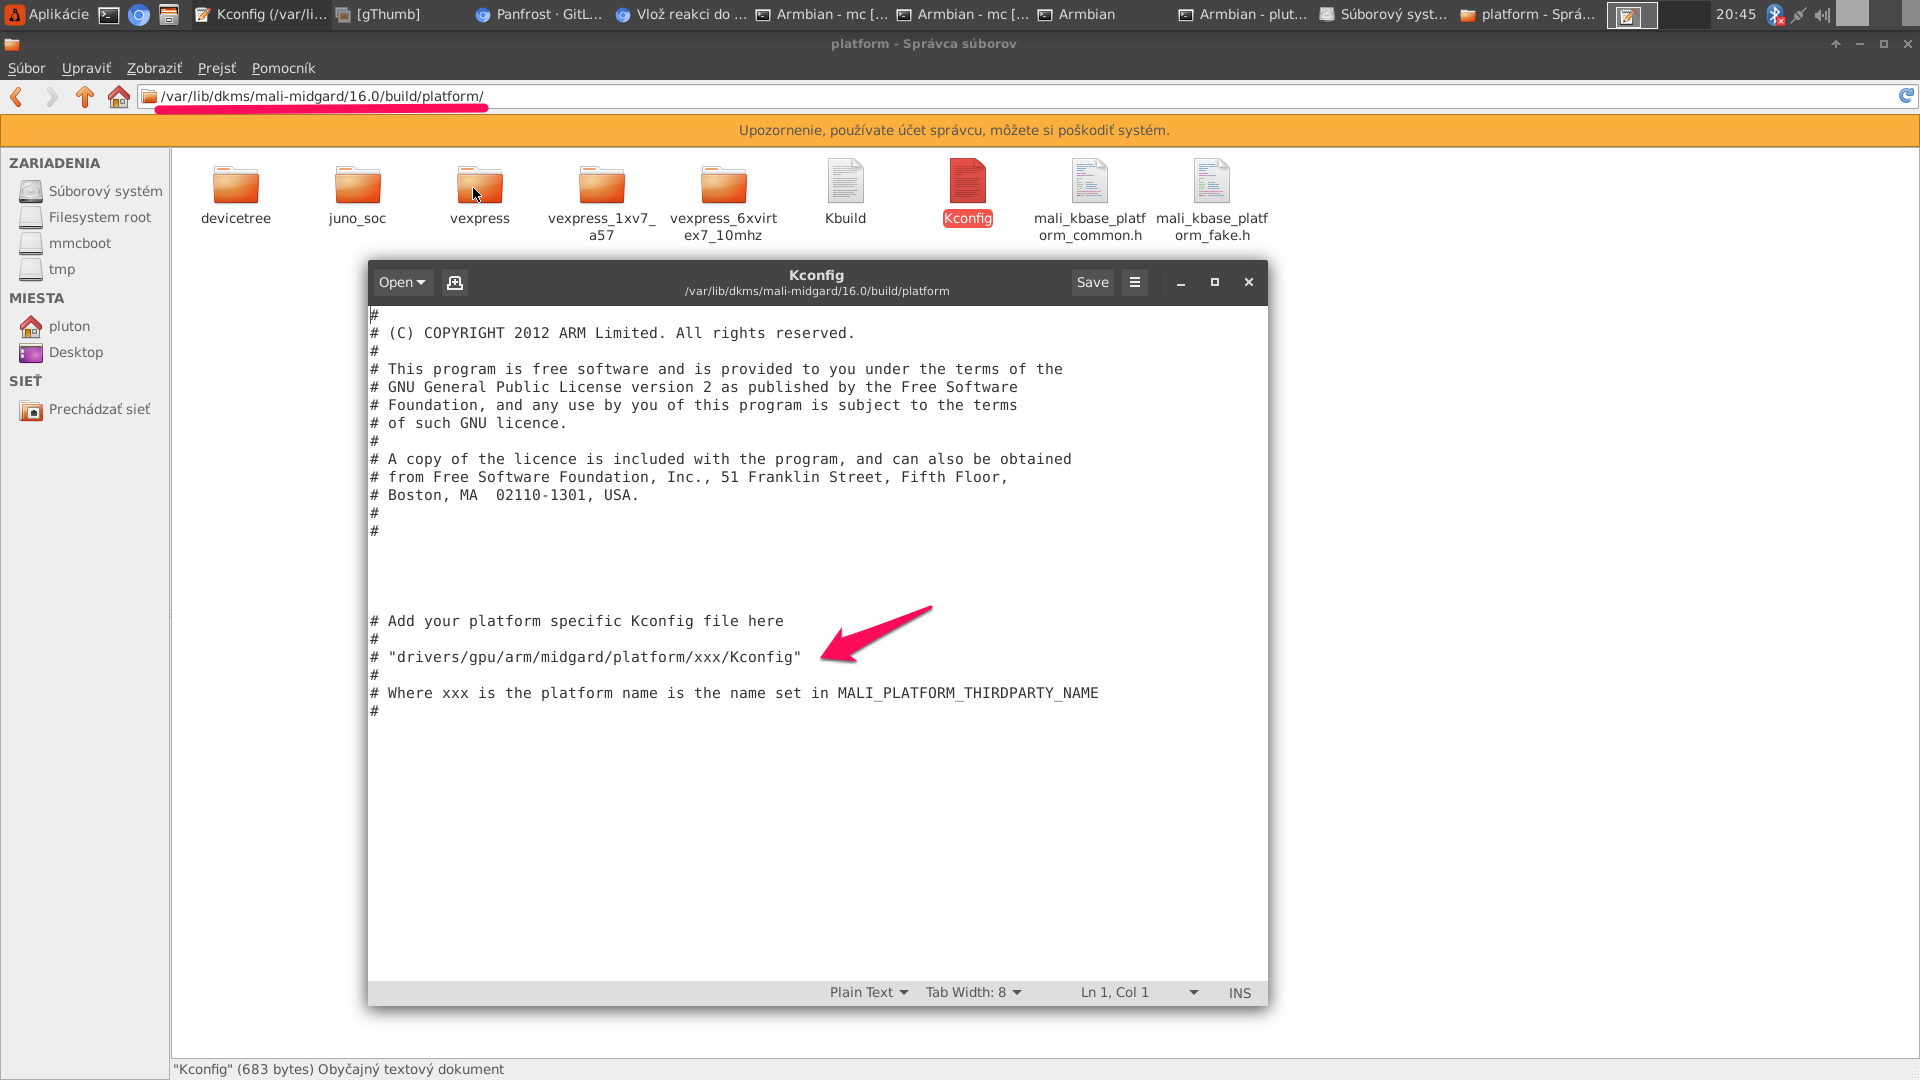1920x1080 pixels.
Task: Create new document in text editor
Action: [x=455, y=283]
